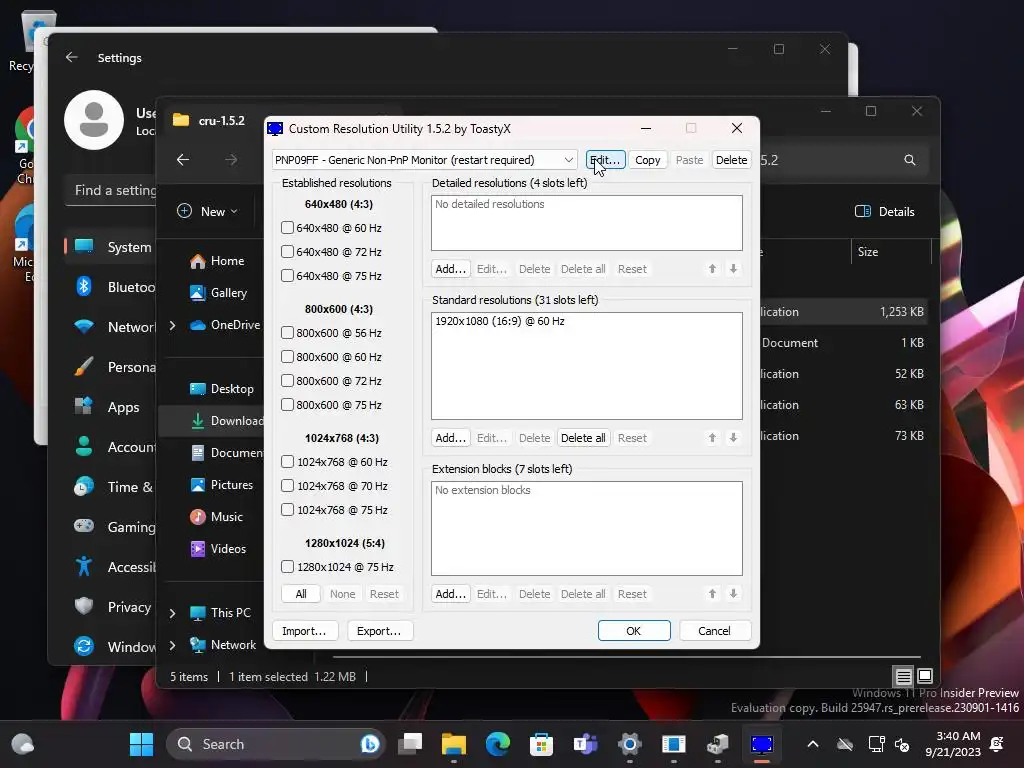The image size is (1024, 768).
Task: Click the taskbar Search box
Action: click(276, 744)
